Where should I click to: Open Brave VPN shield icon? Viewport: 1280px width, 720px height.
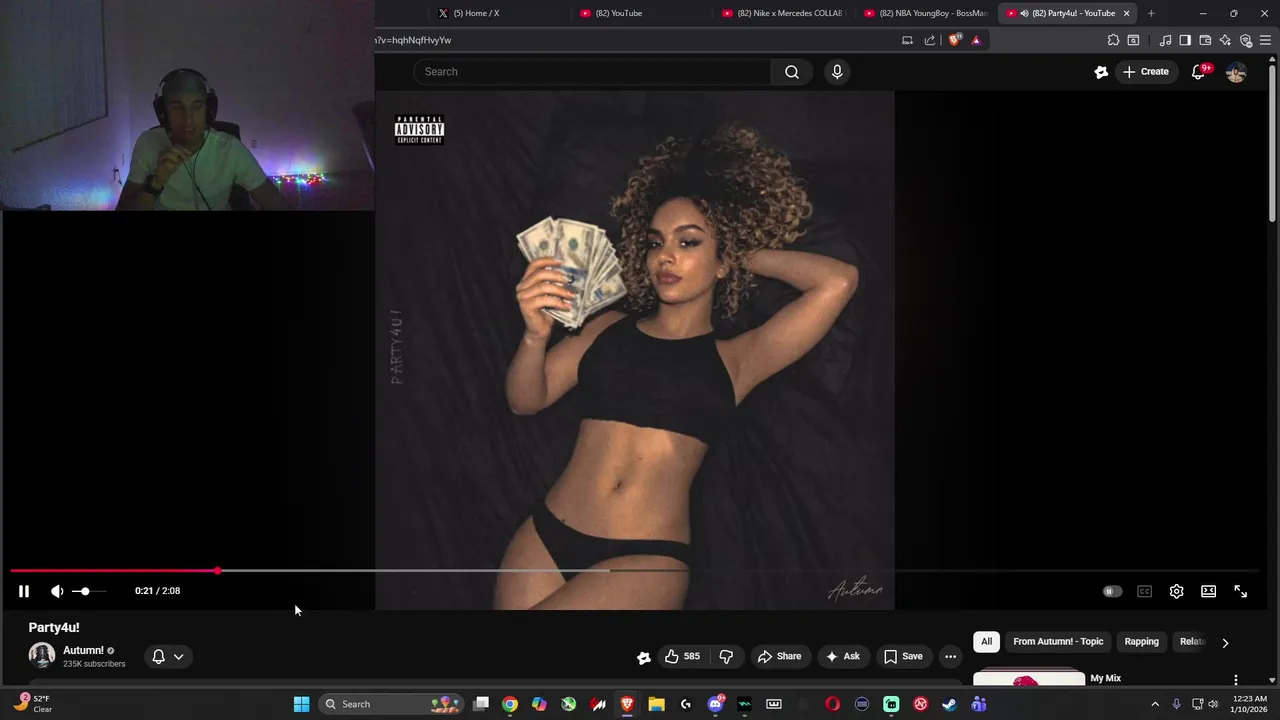(1246, 40)
